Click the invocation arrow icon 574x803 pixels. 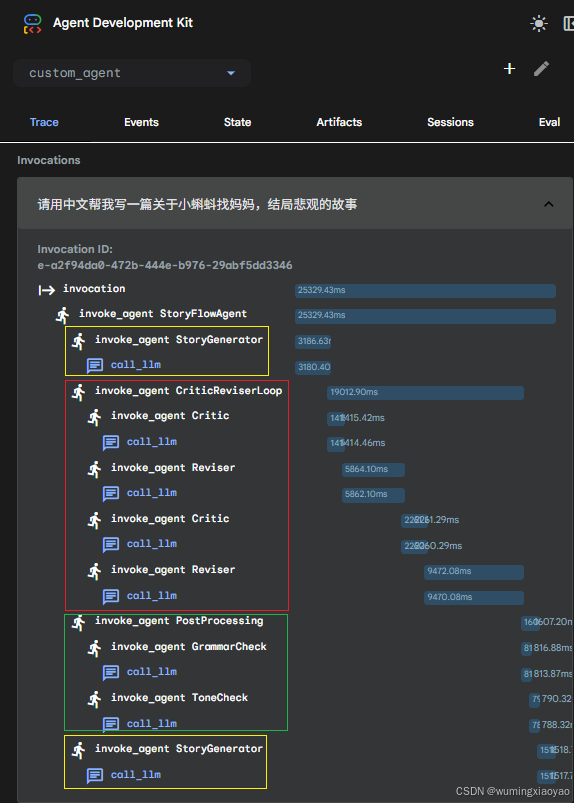coord(47,290)
